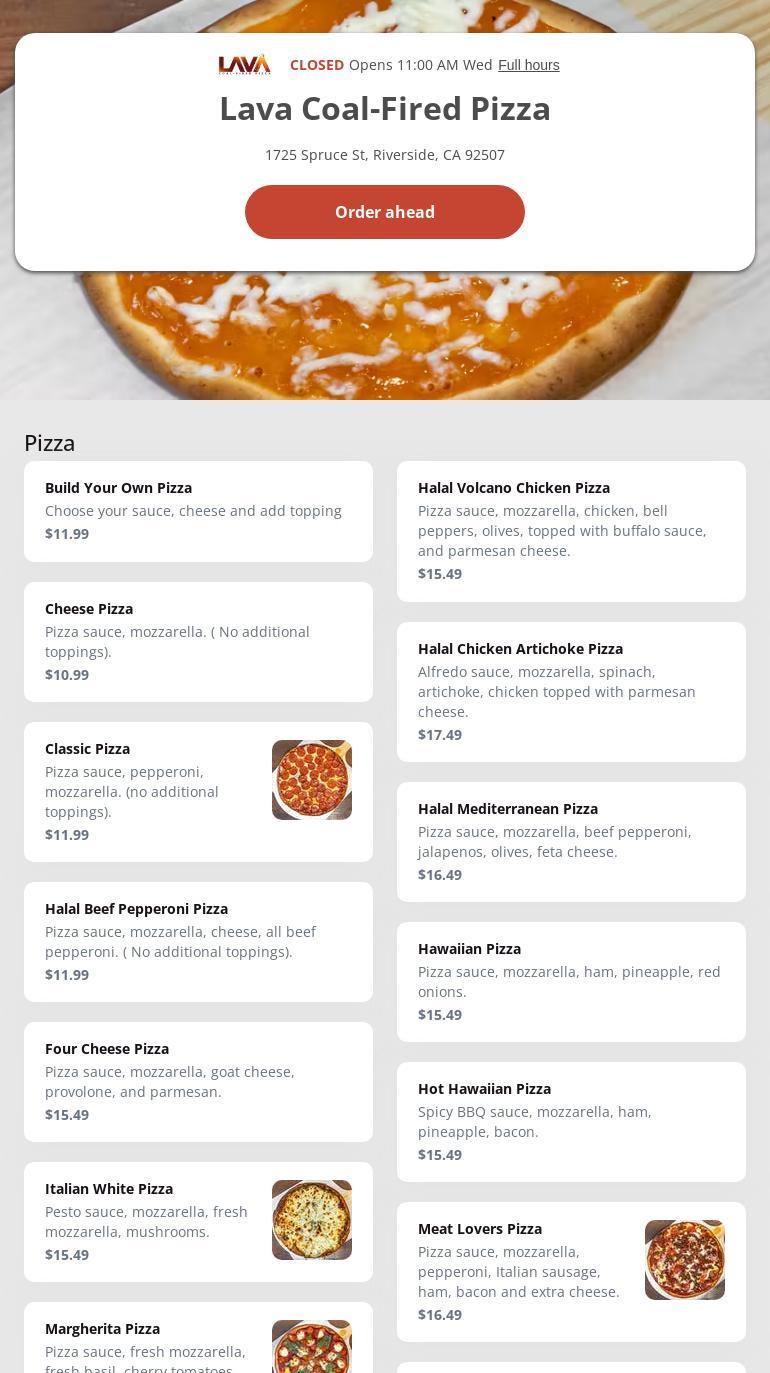
Task: Click the Margherita Pizza thumbnail
Action: tap(312, 1346)
